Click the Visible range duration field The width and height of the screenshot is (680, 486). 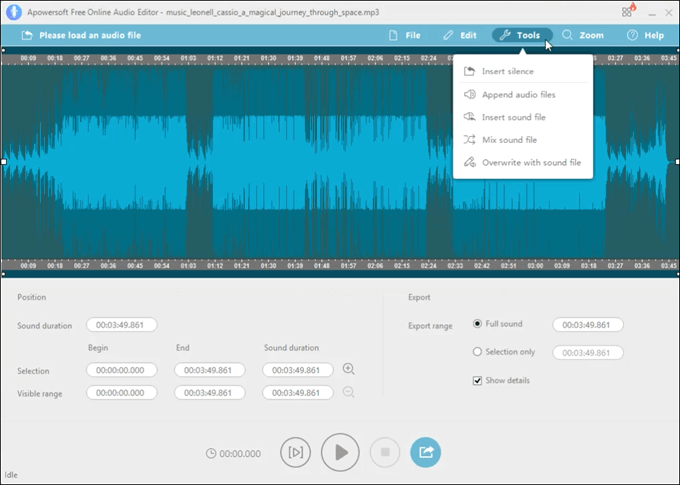pyautogui.click(x=298, y=393)
